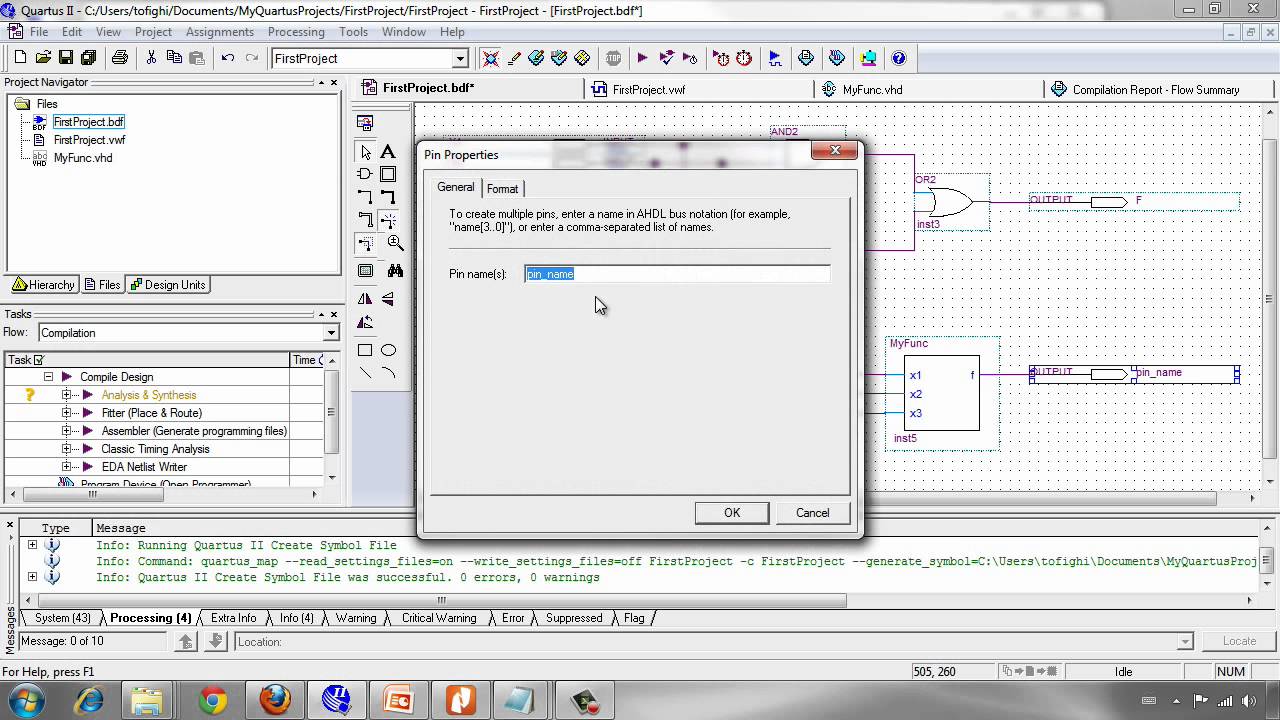Open help with question mark icon
The height and width of the screenshot is (720, 1280).
898,58
